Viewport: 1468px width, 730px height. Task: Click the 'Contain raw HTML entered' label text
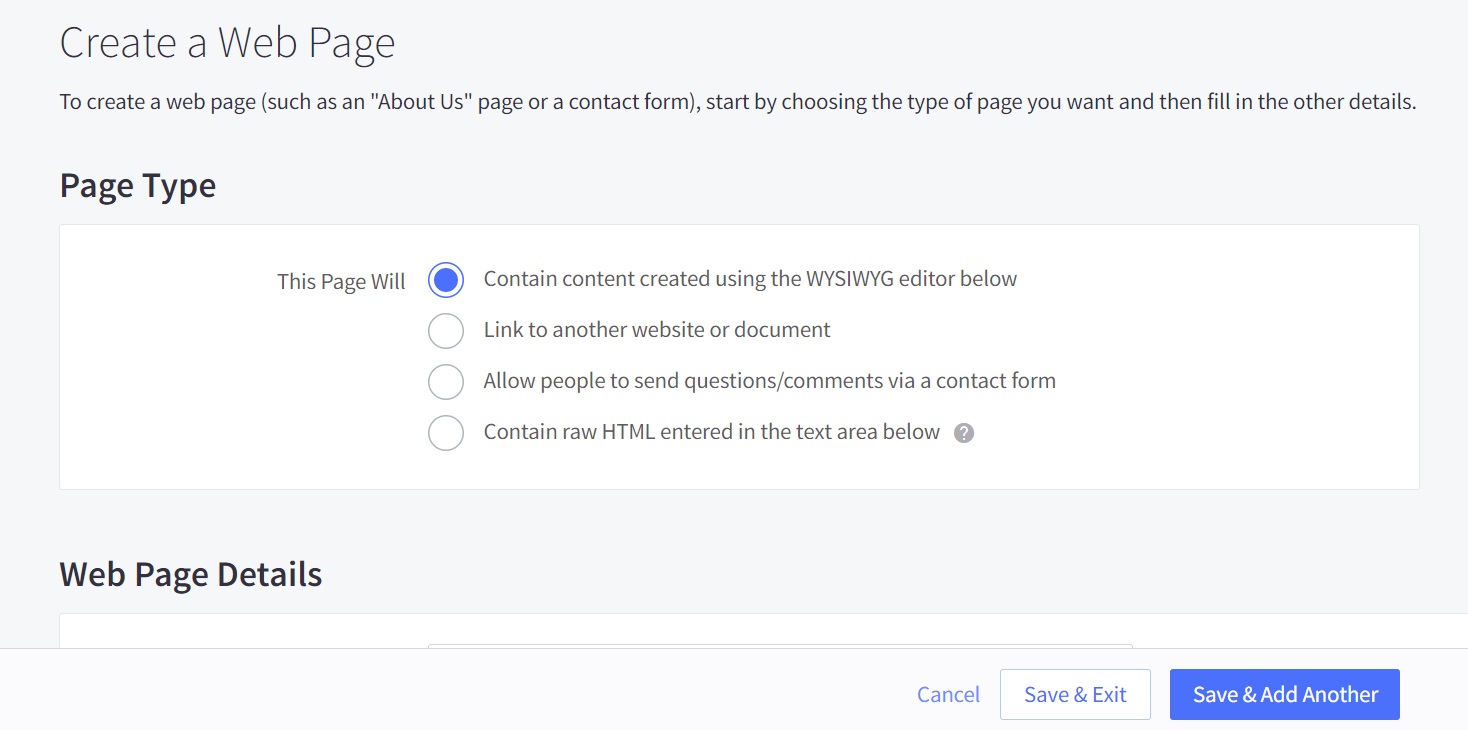point(711,432)
